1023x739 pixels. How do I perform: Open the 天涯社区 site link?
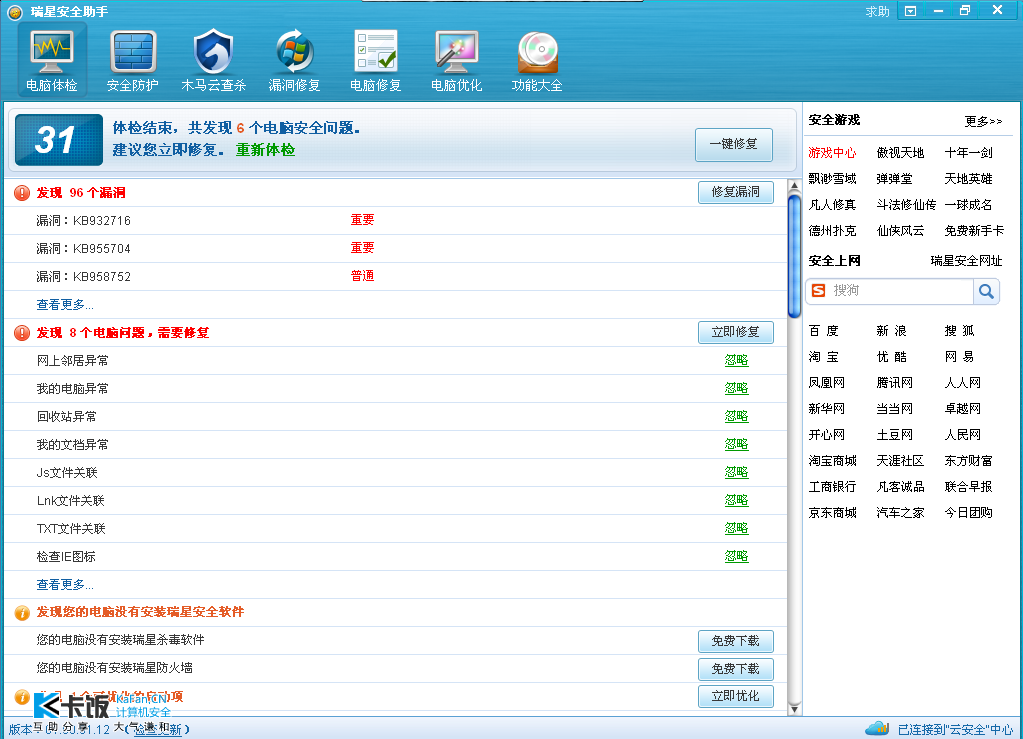coord(900,460)
